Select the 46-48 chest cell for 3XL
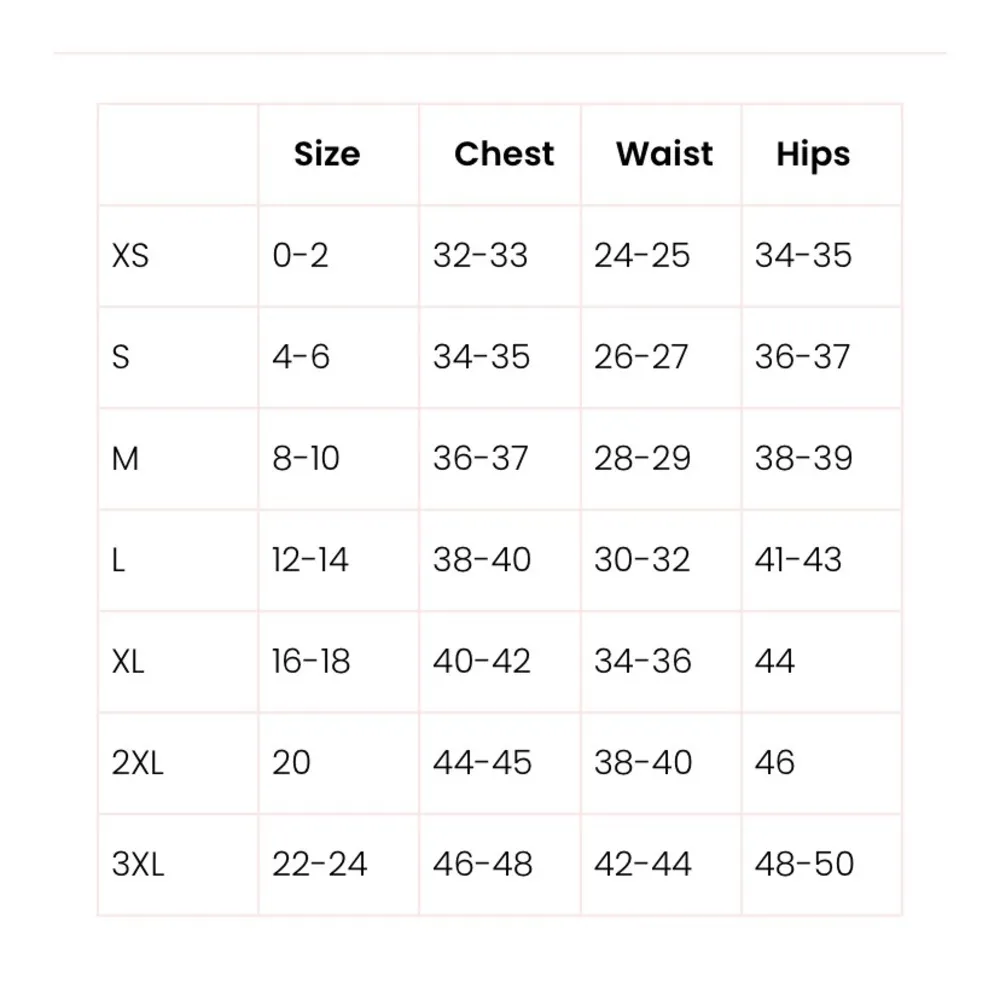Viewport: 1000px width, 1000px height. point(482,865)
